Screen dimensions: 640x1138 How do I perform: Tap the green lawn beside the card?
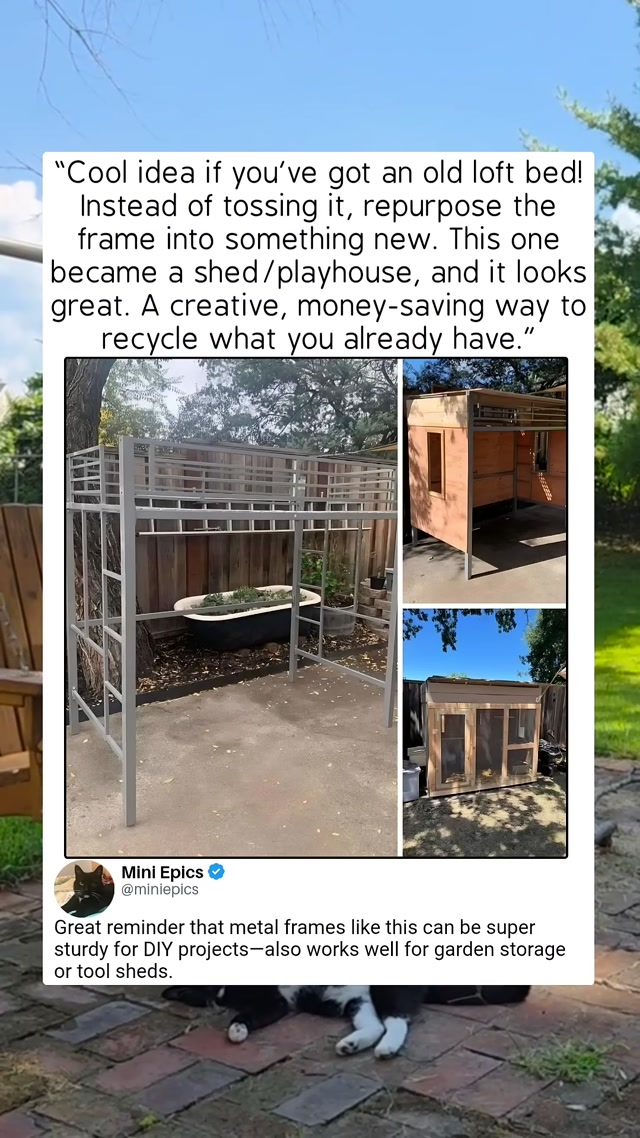[617, 653]
